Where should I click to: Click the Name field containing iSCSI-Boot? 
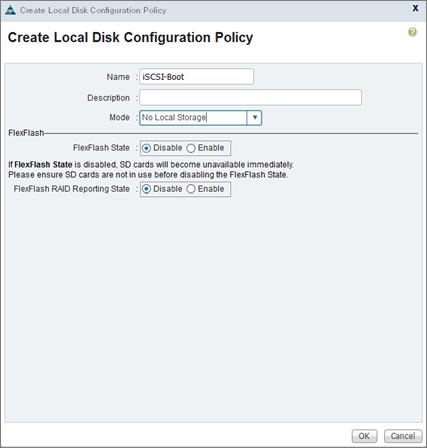tap(196, 77)
